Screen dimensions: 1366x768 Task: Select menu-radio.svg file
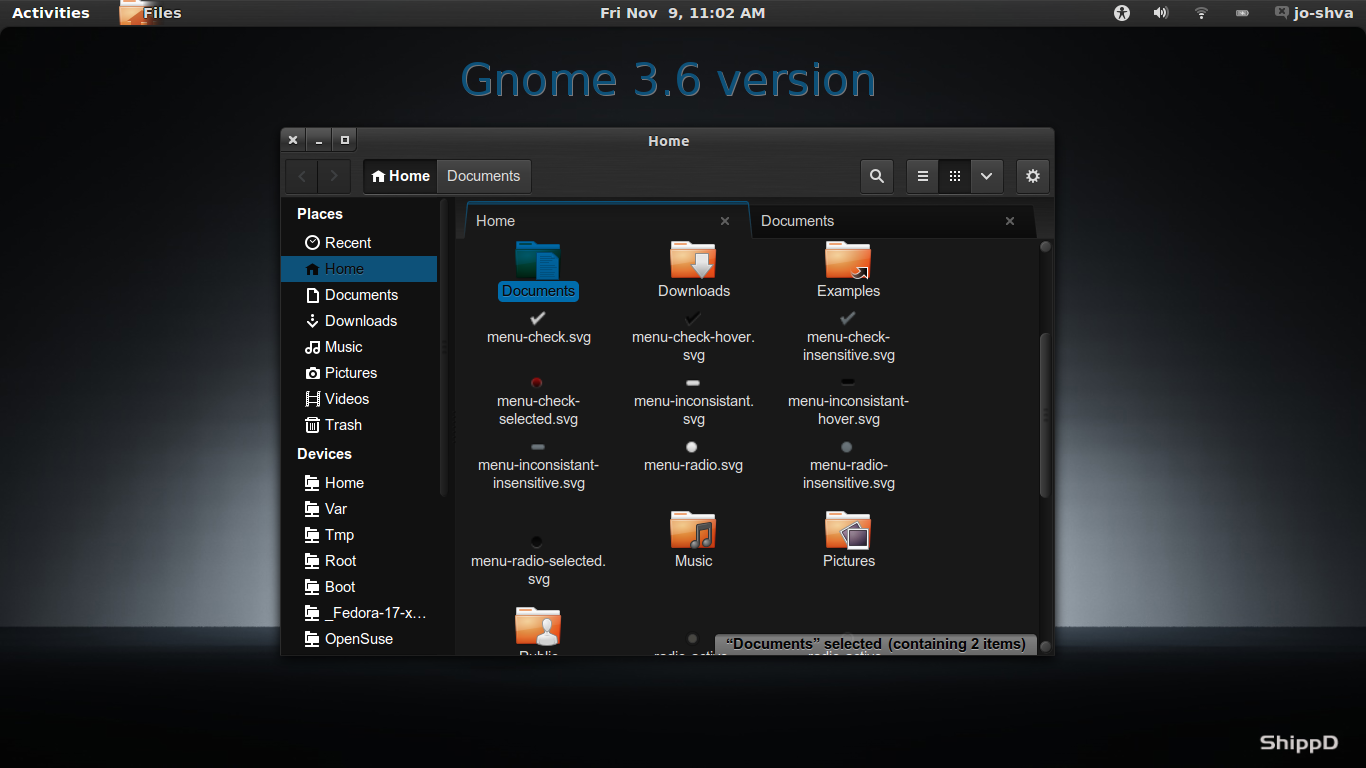pyautogui.click(x=693, y=456)
